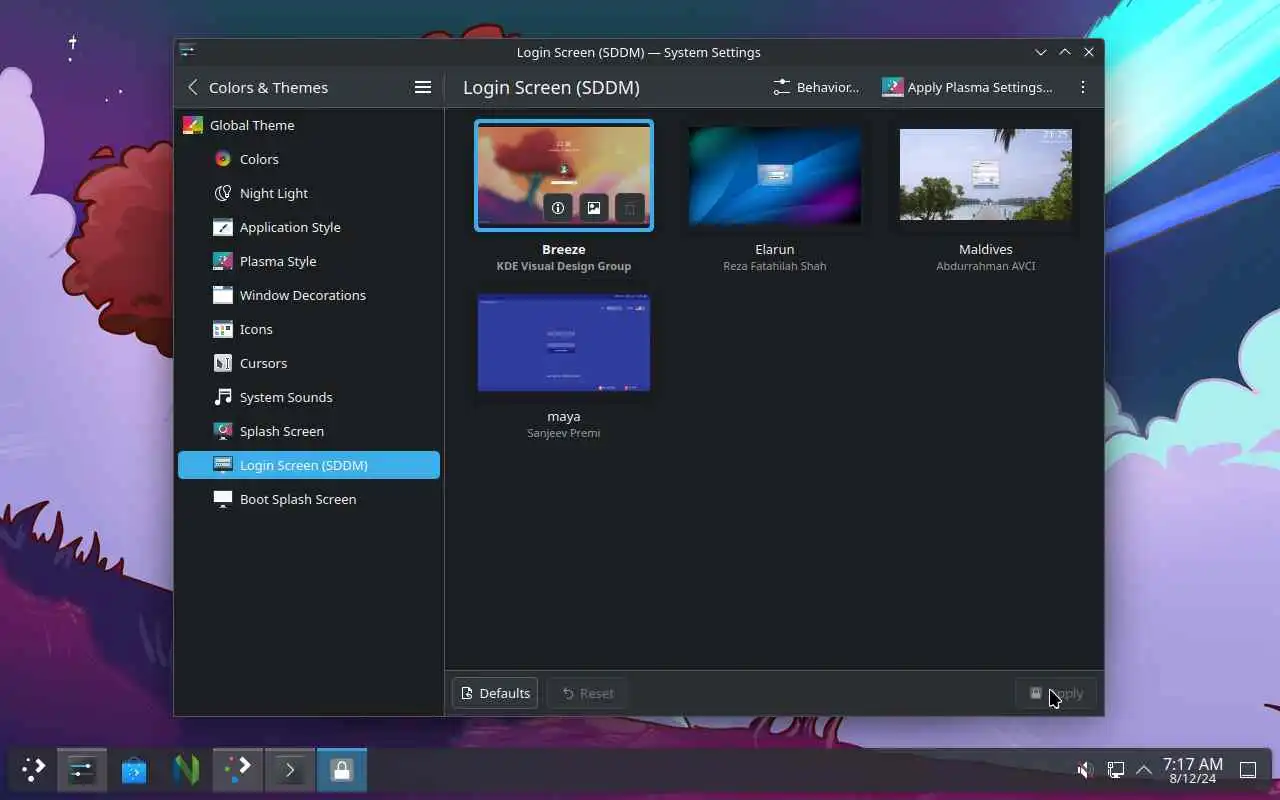
Task: Go to Application Style page
Action: point(308,227)
